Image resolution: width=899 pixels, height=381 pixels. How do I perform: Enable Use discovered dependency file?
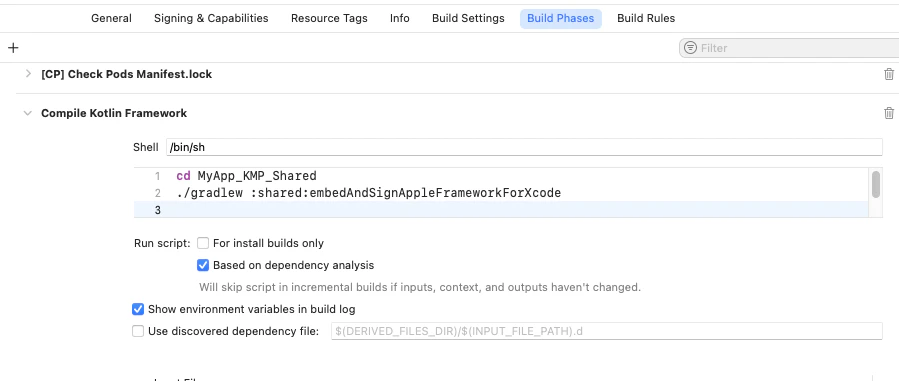point(138,331)
